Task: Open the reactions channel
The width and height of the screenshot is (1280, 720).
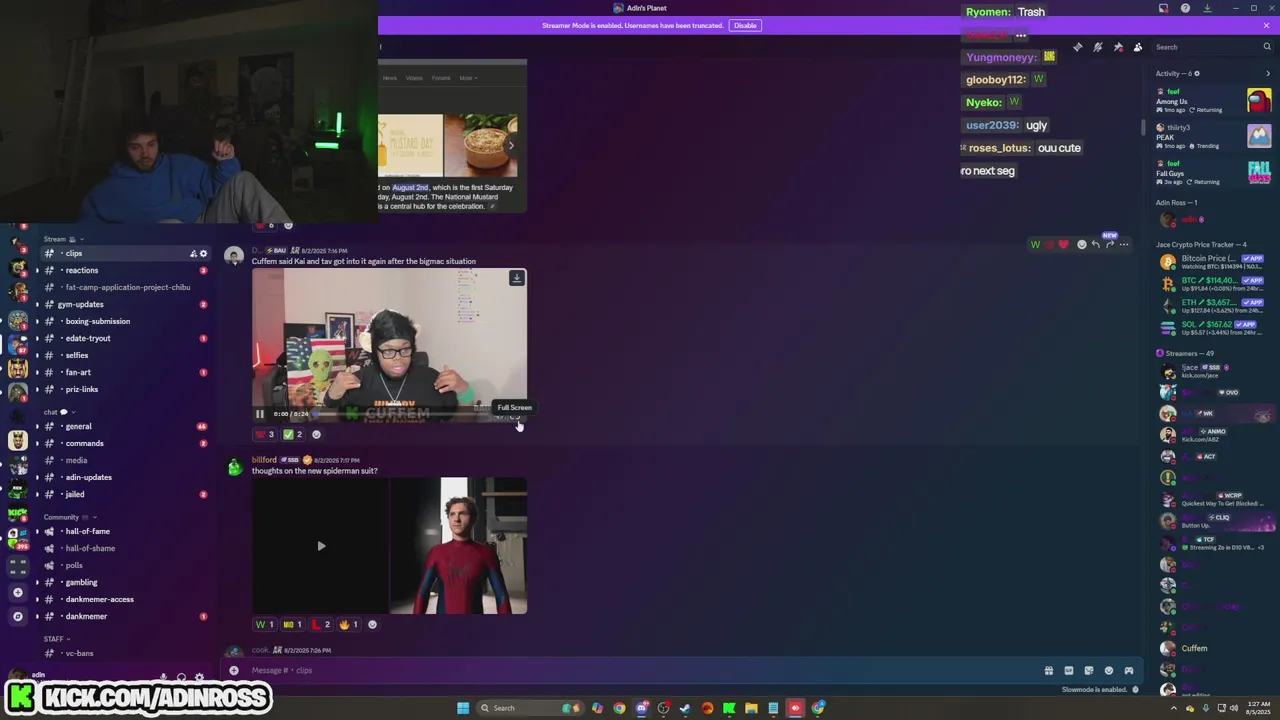Action: 125,270
